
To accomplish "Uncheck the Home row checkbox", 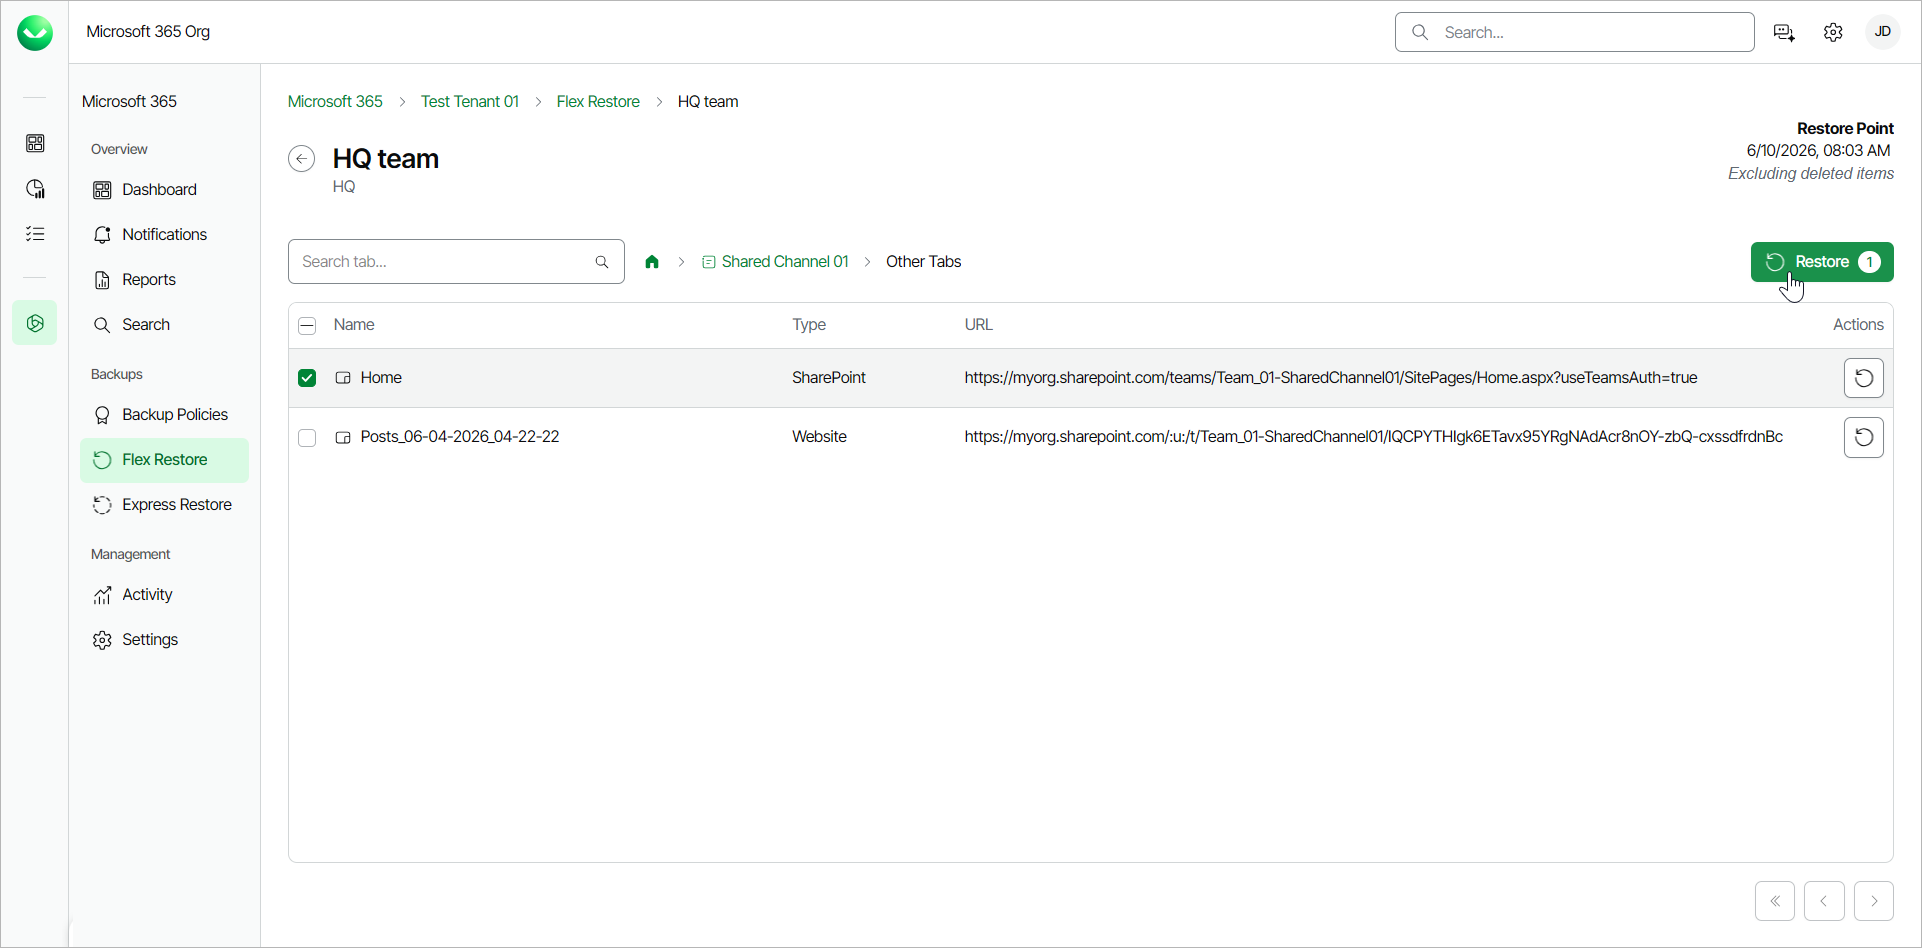I will (x=307, y=378).
